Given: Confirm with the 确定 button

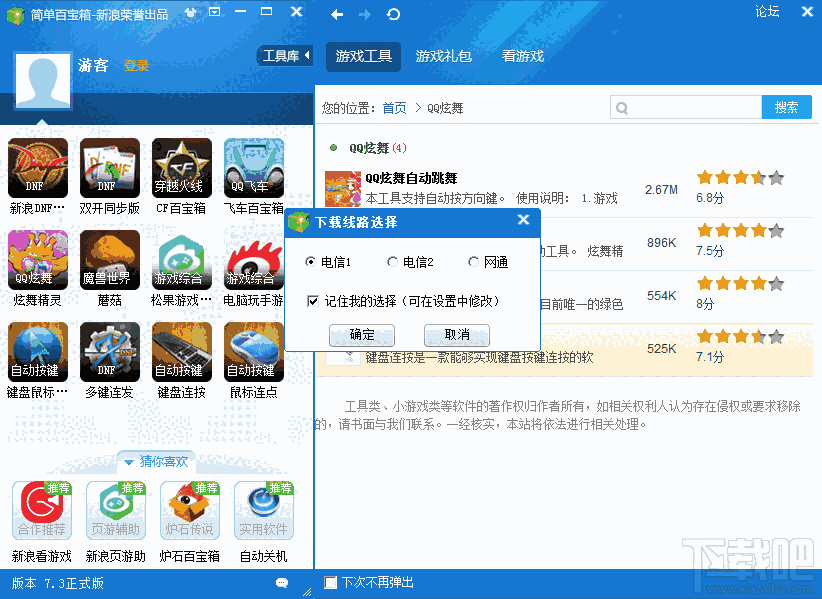Looking at the screenshot, I should point(362,335).
